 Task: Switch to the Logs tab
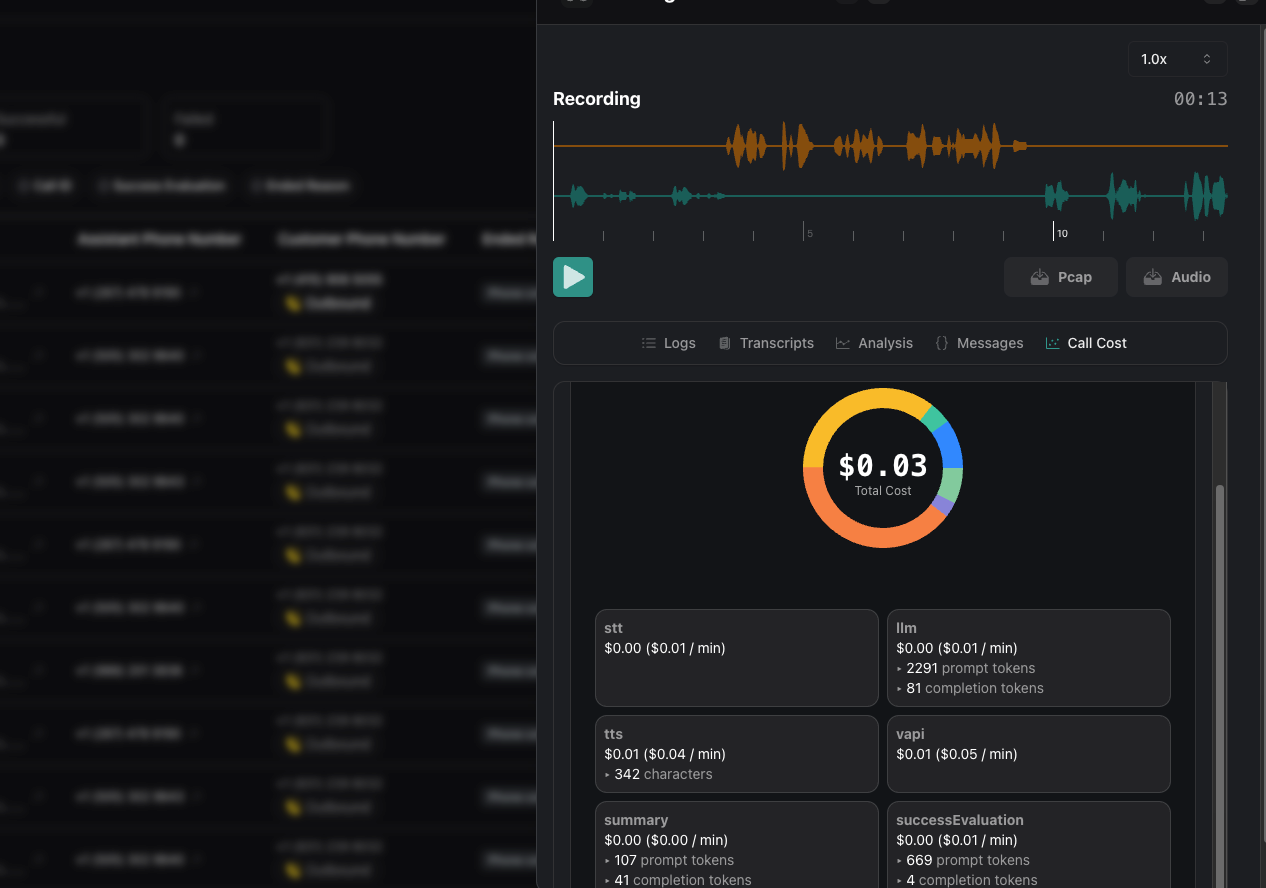[x=669, y=343]
